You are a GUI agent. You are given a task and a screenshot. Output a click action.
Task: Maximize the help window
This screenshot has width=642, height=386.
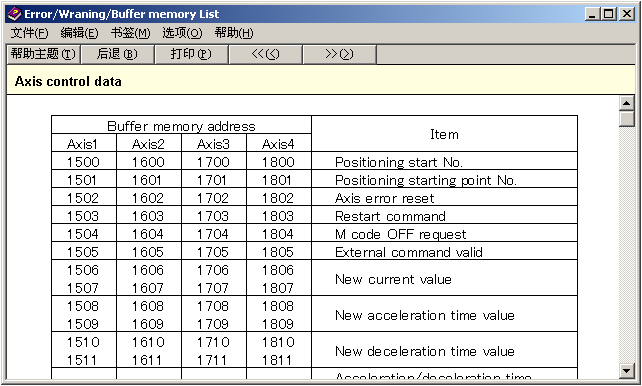point(609,14)
